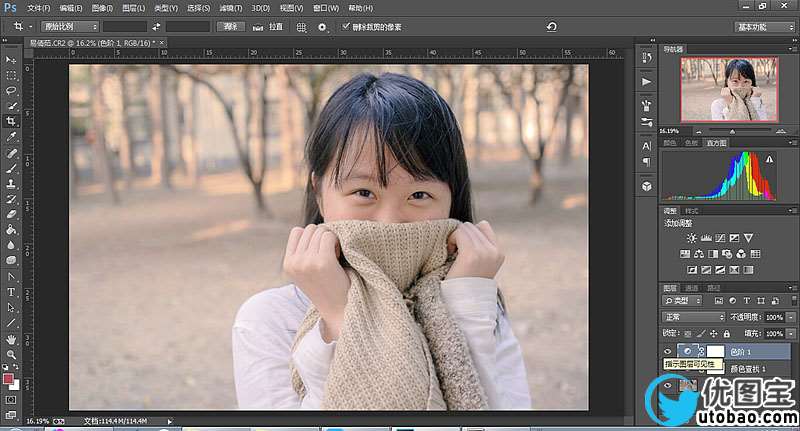800x431 pixels.
Task: Click the reset crop arrow icon
Action: tap(551, 27)
